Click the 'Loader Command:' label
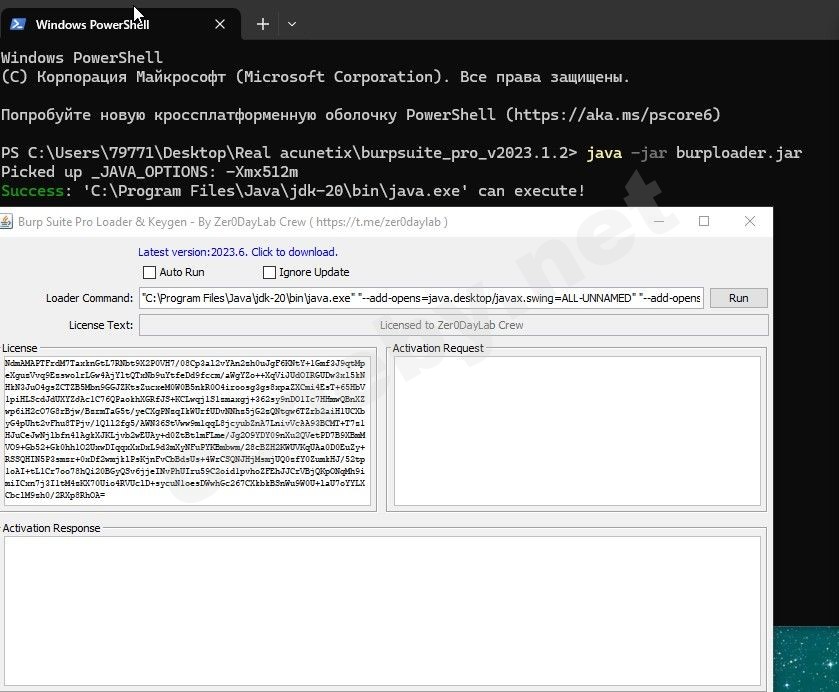The width and height of the screenshot is (839, 692). click(x=89, y=298)
